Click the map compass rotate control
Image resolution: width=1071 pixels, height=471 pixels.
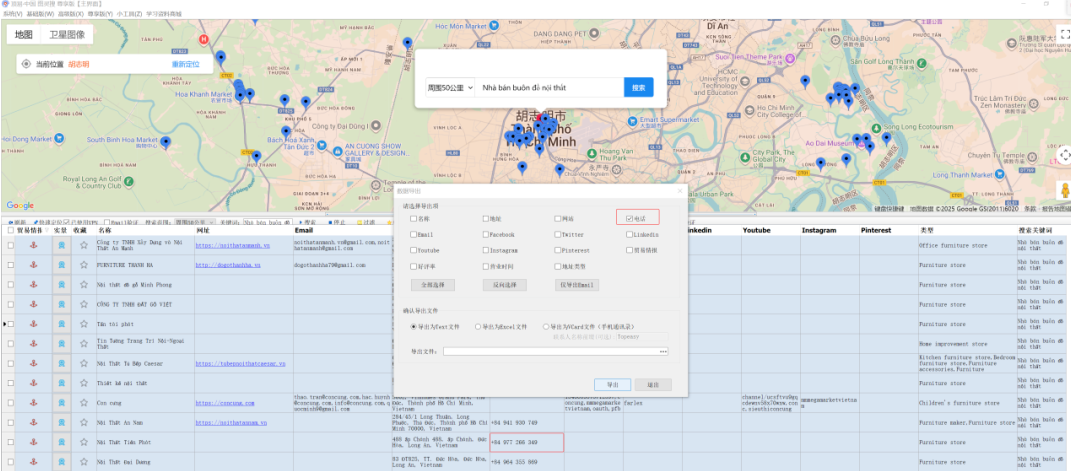click(x=1064, y=156)
